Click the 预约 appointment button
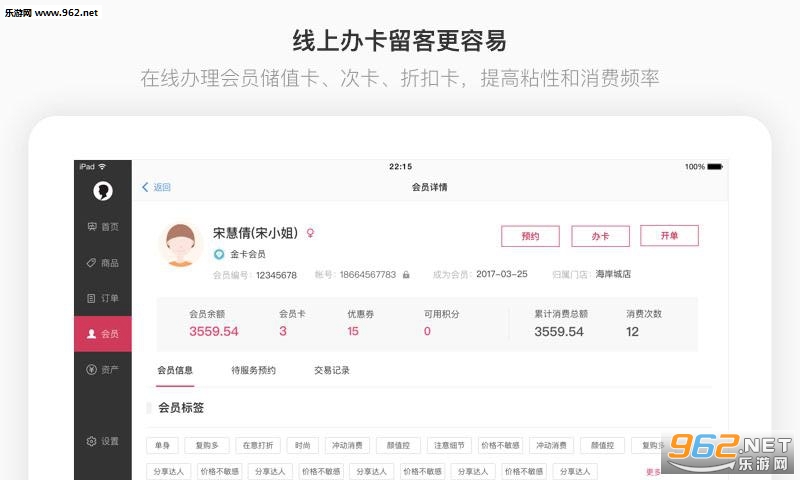The image size is (800, 480). 530,236
